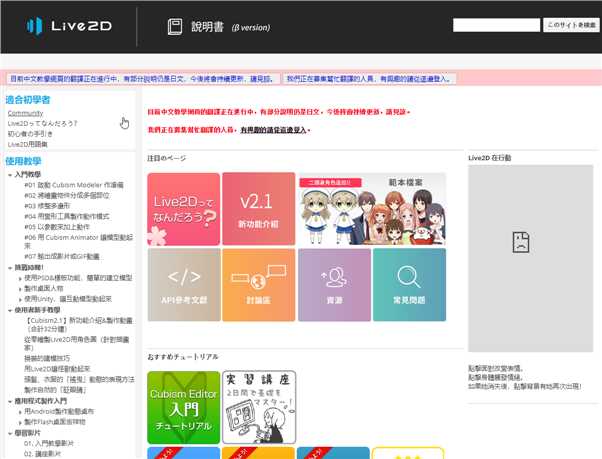Open 用Live2D tree entry

57,369
